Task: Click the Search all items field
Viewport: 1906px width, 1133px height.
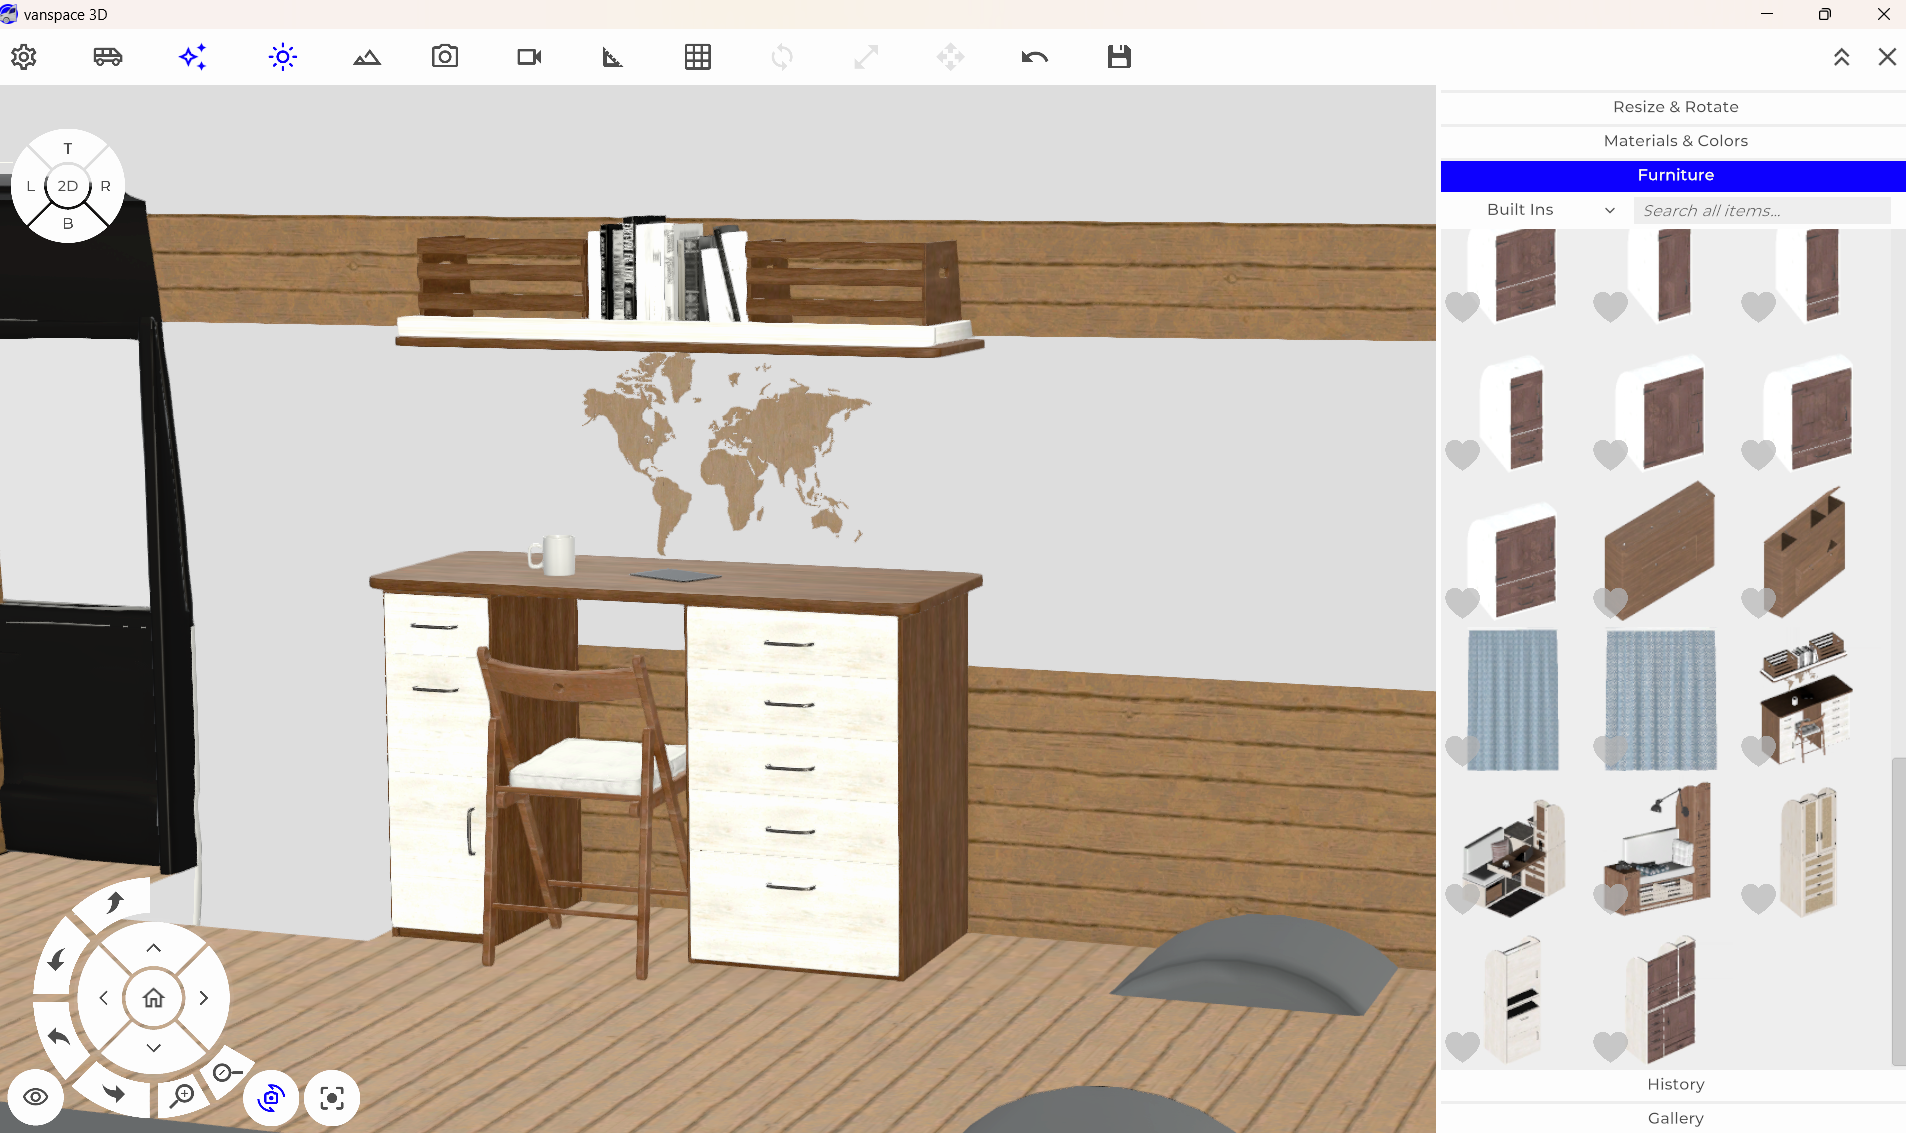Action: (1762, 210)
